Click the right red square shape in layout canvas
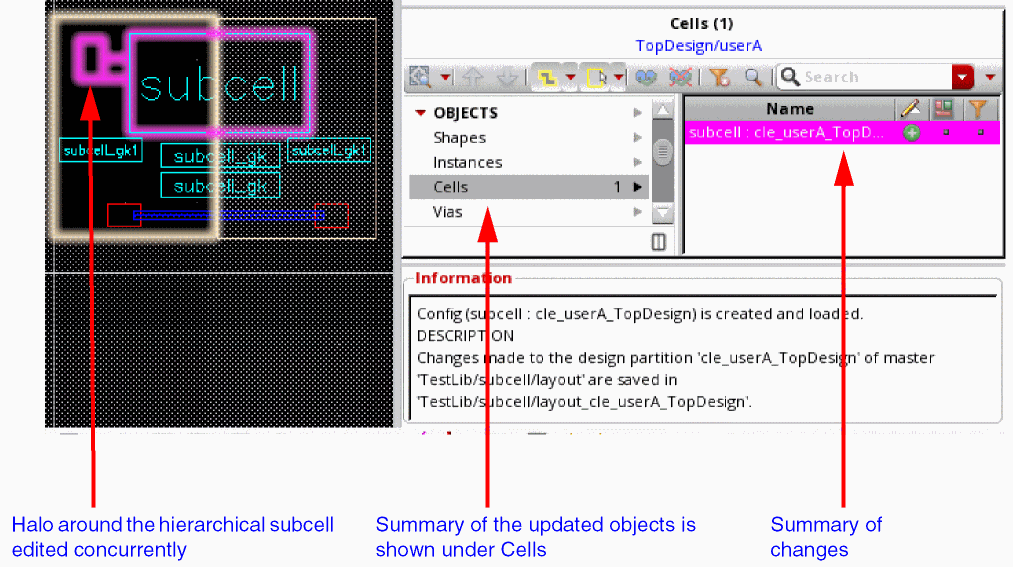 click(x=332, y=216)
